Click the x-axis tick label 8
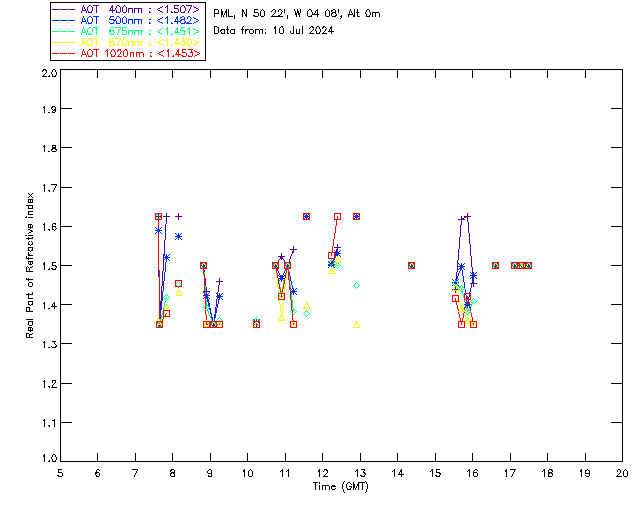Image resolution: width=640 pixels, height=512 pixels. 172,473
